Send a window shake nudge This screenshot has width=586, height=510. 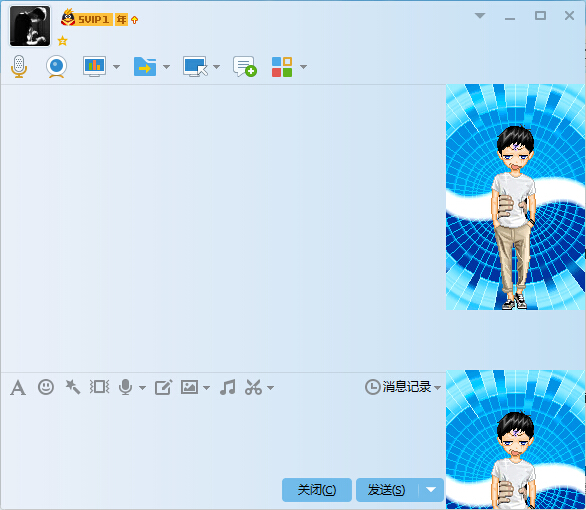click(x=99, y=387)
